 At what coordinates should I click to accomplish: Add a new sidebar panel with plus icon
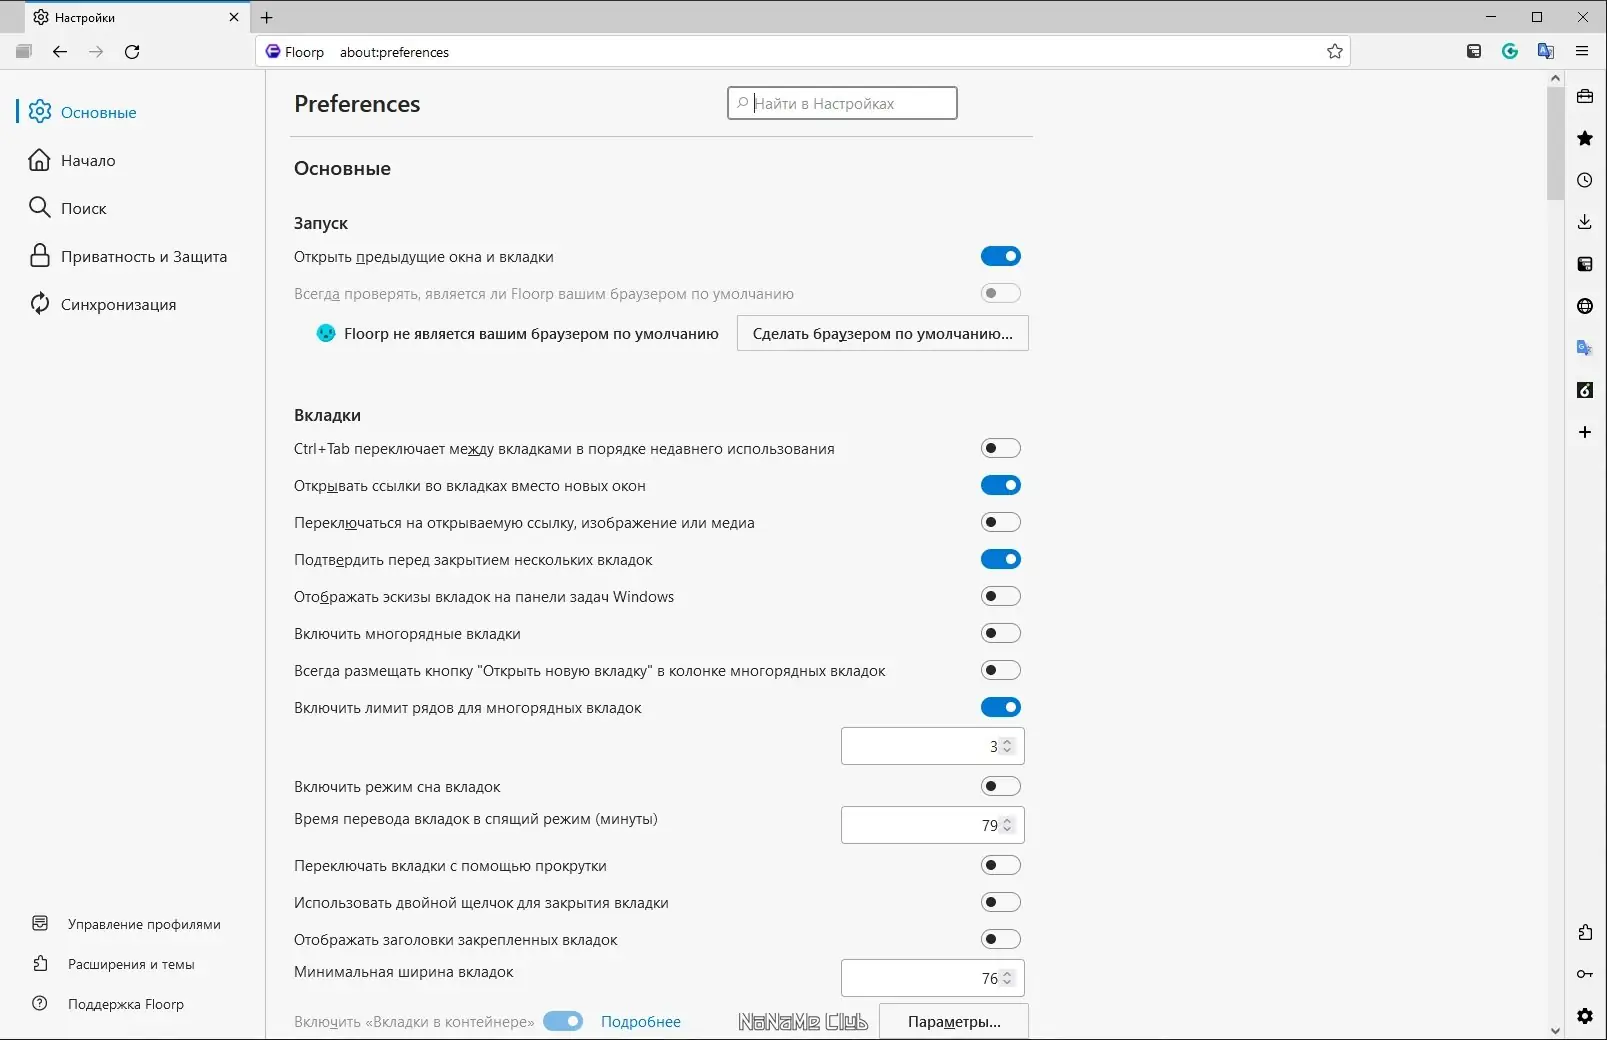pos(1585,432)
